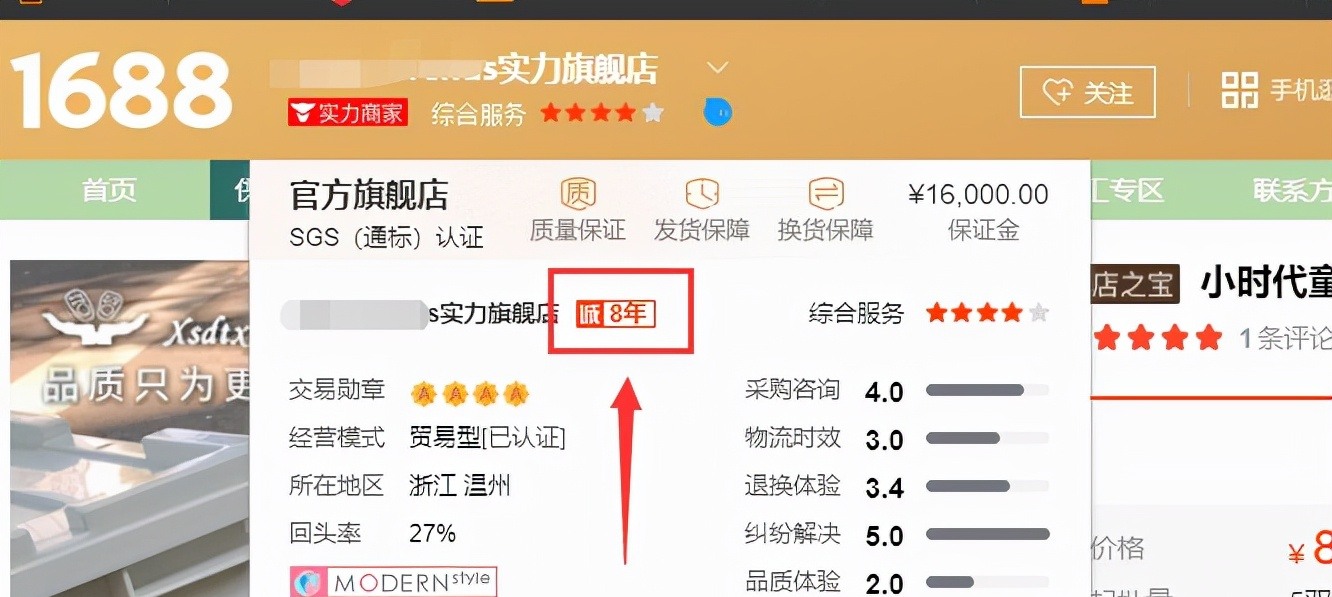
Task: Click the 关注 follow button
Action: pyautogui.click(x=1088, y=93)
